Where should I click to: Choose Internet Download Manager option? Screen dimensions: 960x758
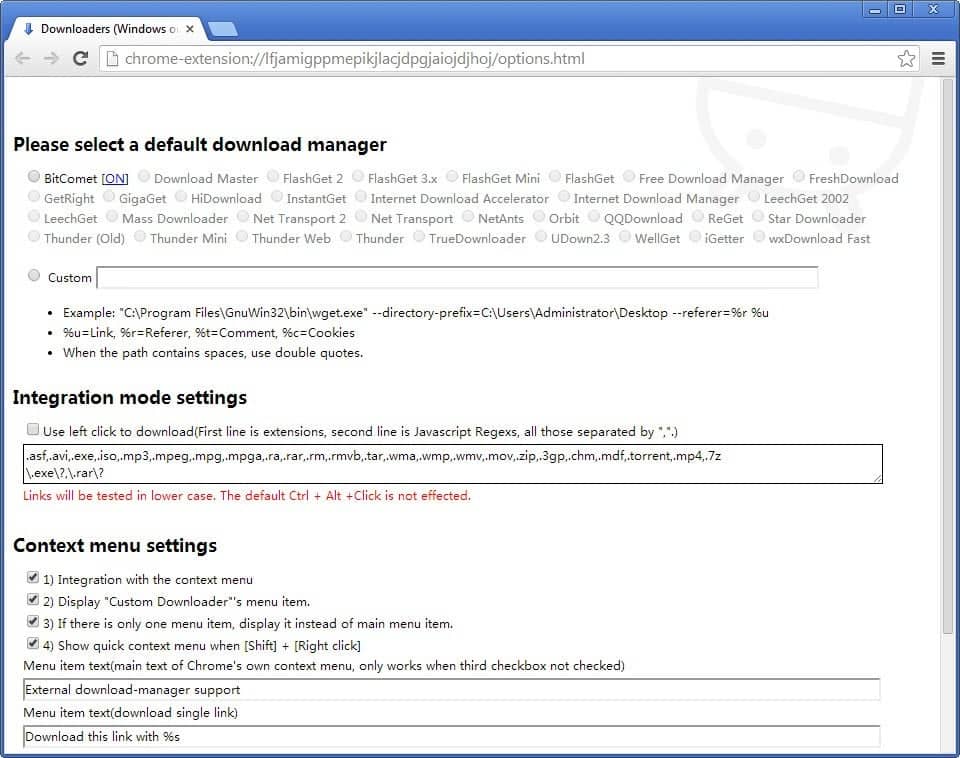(564, 197)
